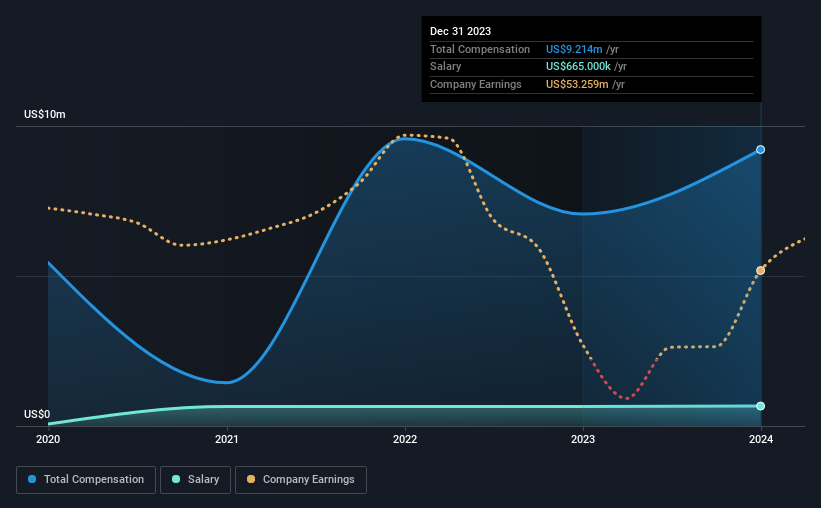The height and width of the screenshot is (508, 821).
Task: Click the US$53.259m company earnings value
Action: tap(577, 84)
